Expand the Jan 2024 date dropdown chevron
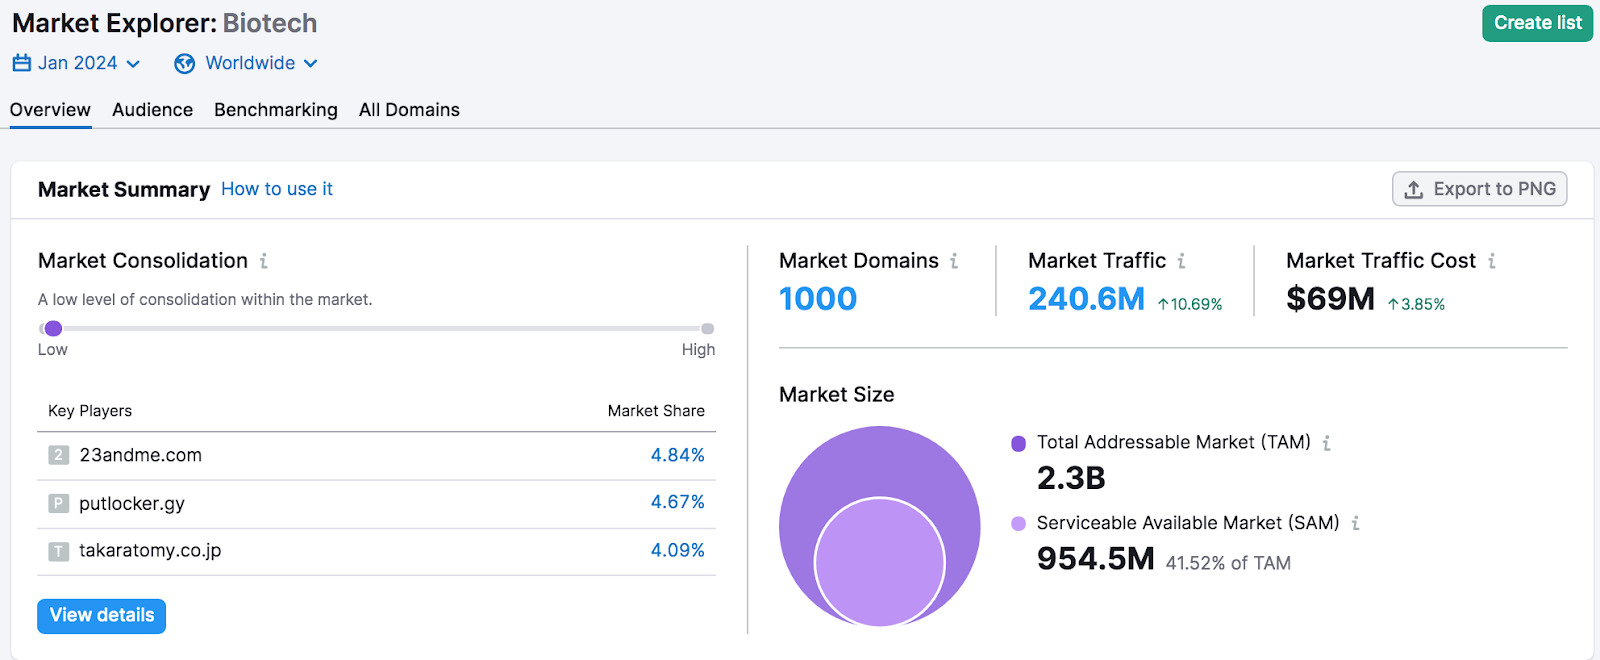Image resolution: width=1600 pixels, height=660 pixels. pos(133,64)
